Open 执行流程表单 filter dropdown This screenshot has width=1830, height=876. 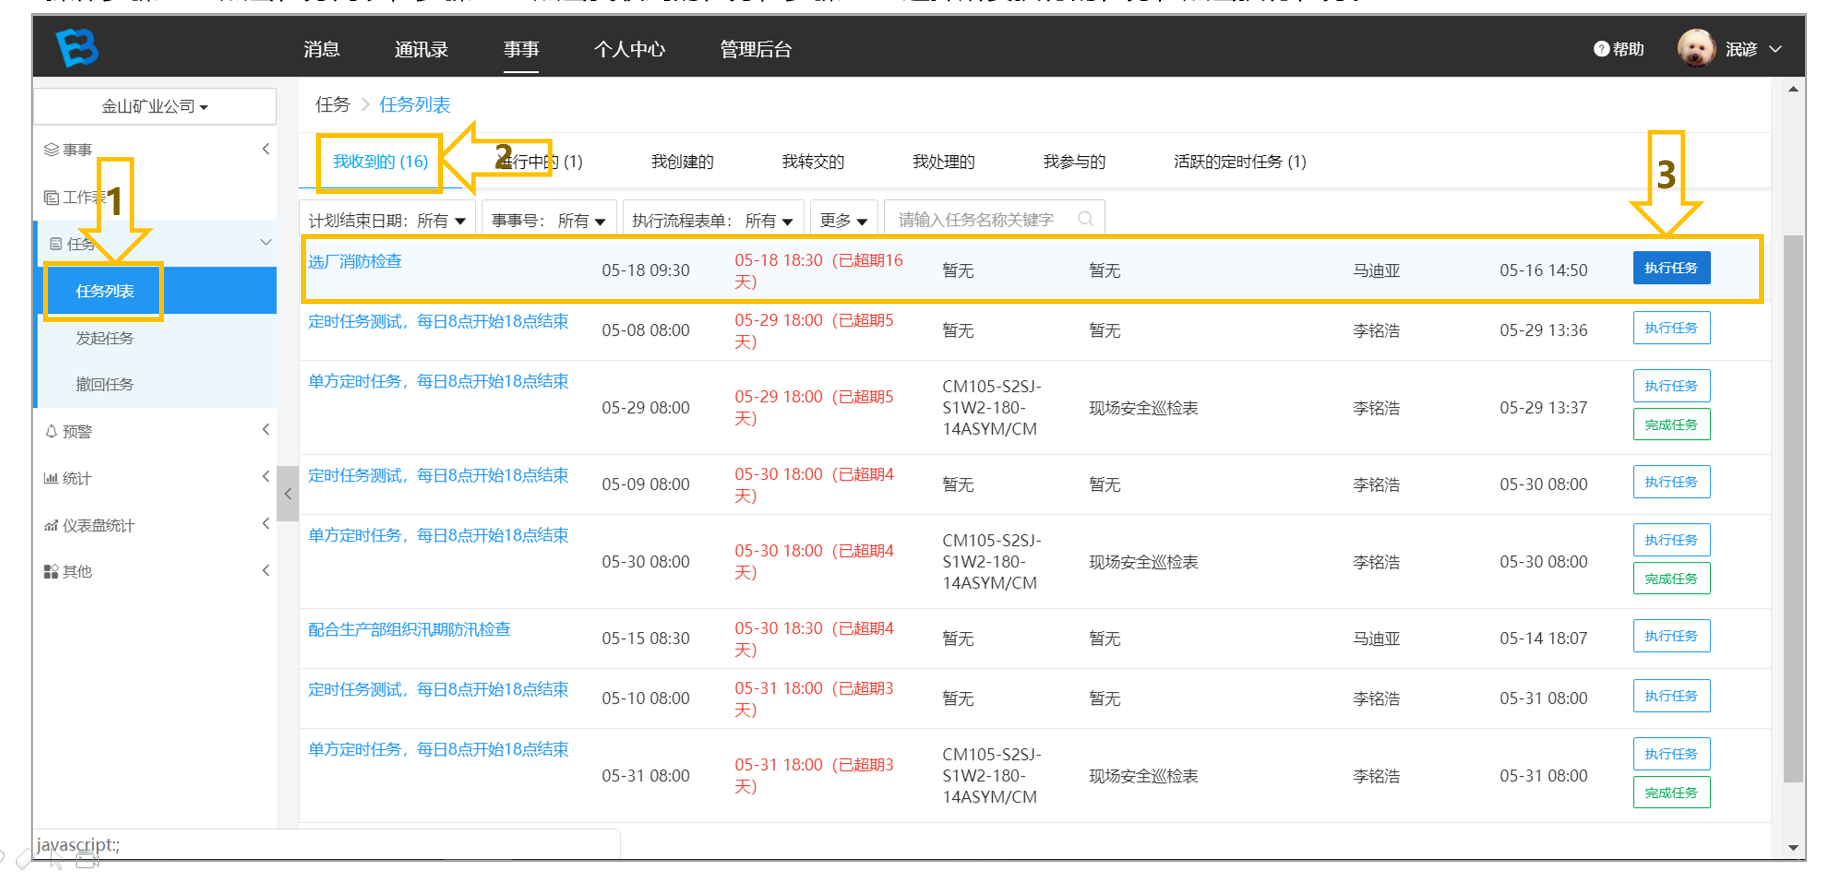(x=713, y=220)
